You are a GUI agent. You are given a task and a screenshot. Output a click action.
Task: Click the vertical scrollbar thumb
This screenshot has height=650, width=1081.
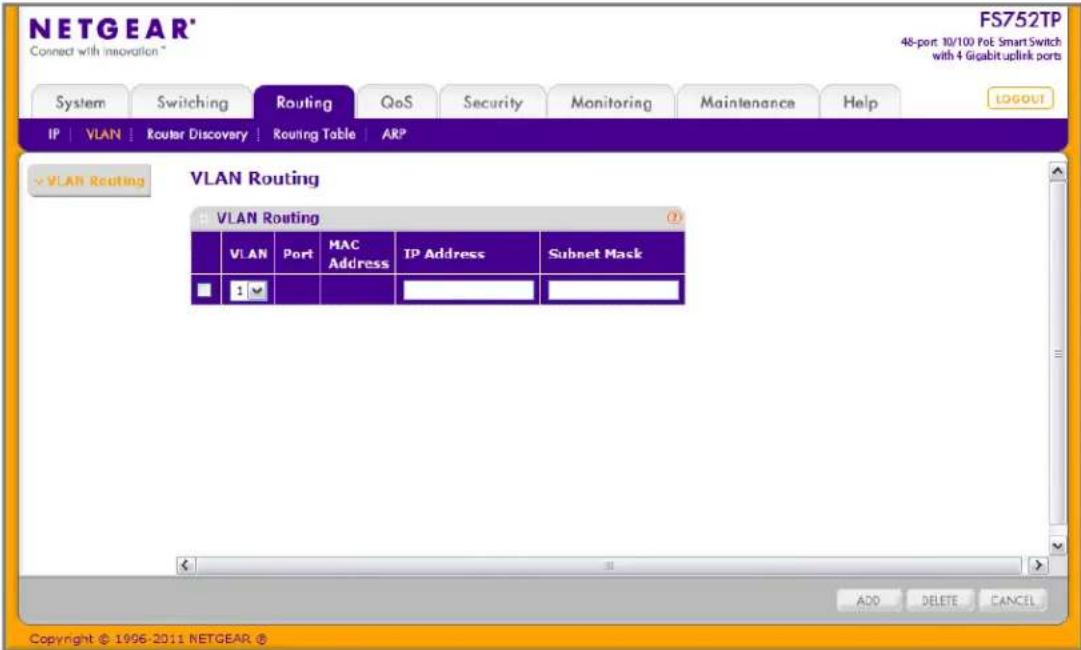(1057, 354)
